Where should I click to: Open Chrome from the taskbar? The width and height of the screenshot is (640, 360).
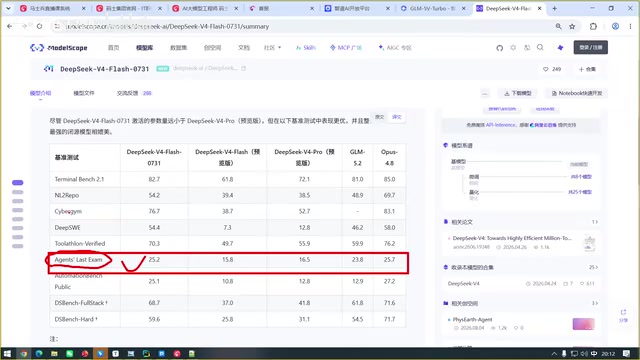[24, 353]
